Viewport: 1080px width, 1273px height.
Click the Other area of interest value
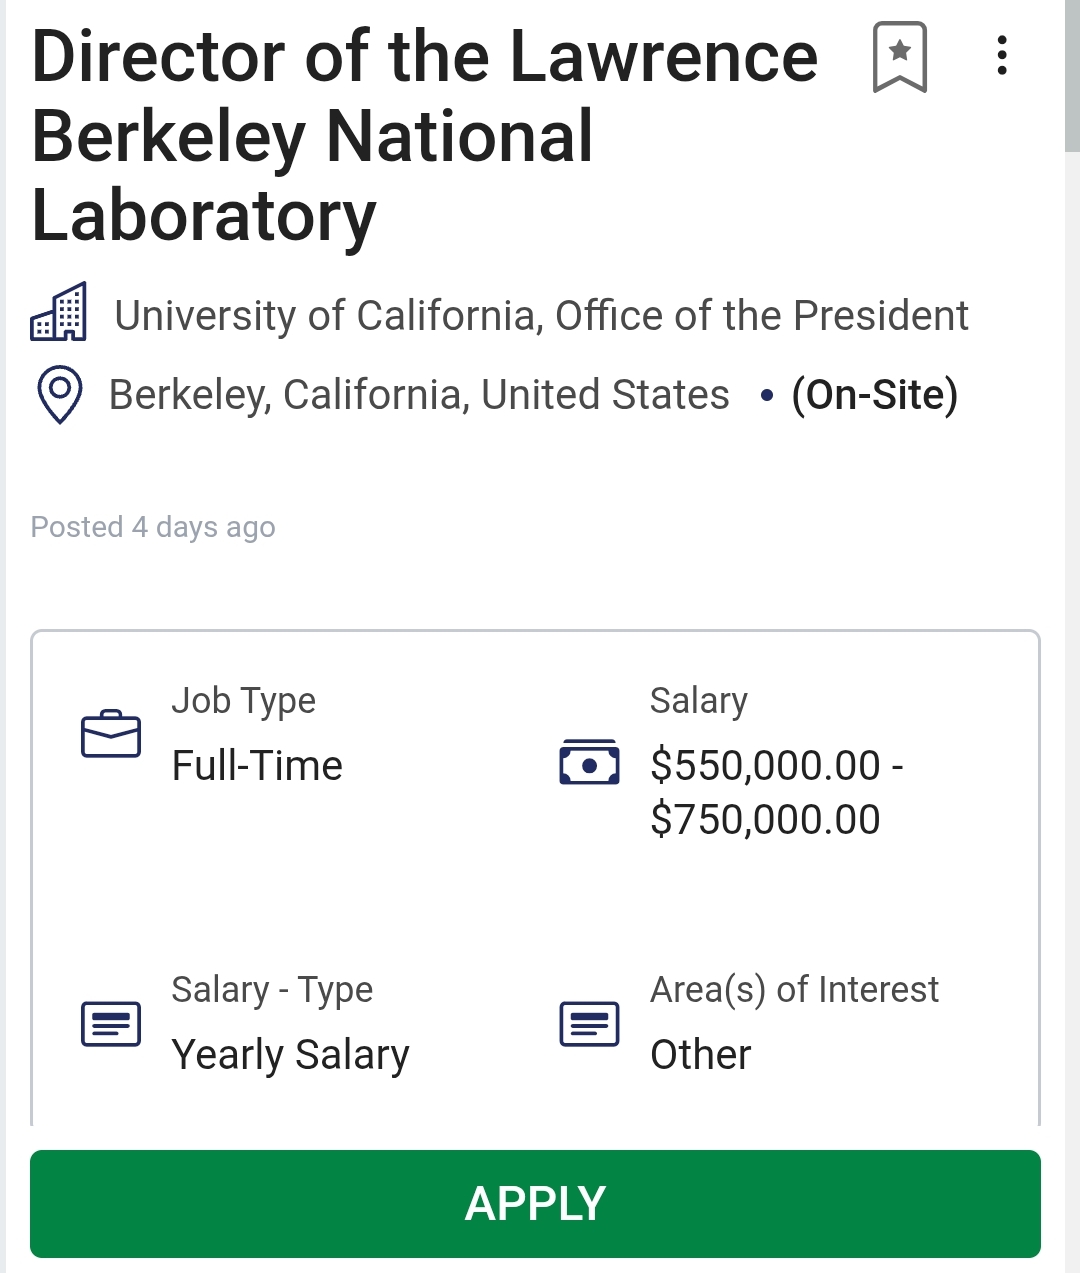pos(700,1055)
